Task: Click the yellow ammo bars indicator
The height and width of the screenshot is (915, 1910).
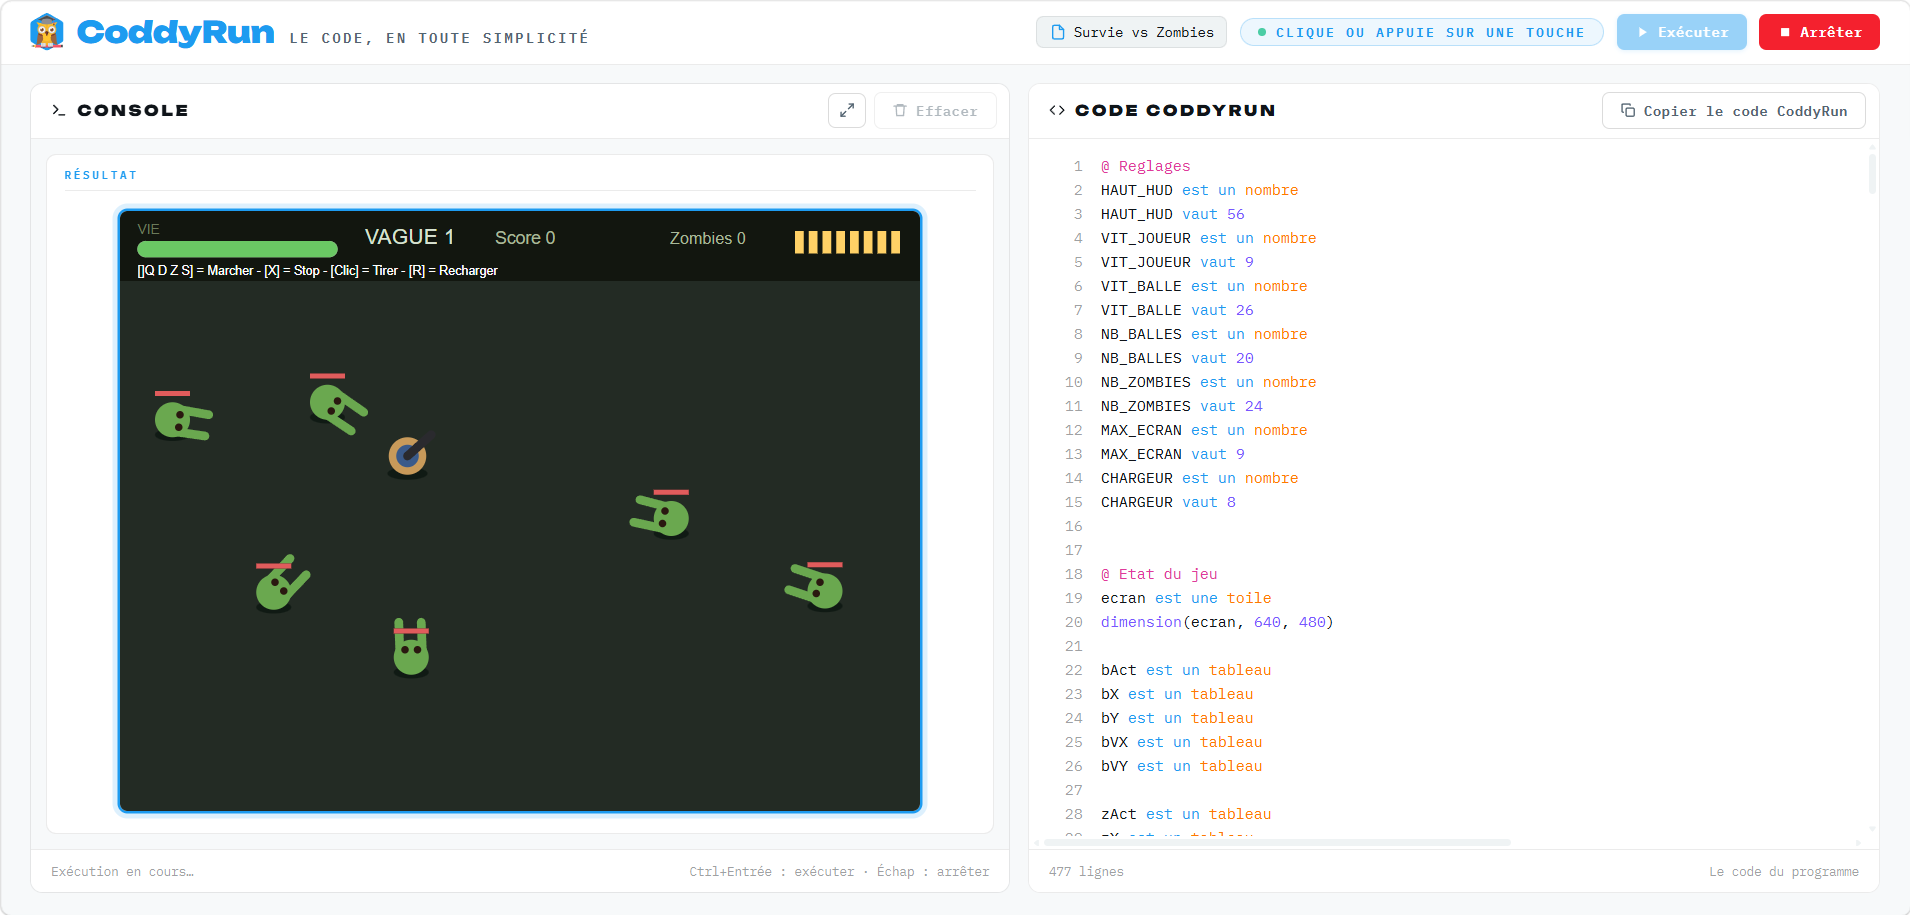Action: (847, 242)
